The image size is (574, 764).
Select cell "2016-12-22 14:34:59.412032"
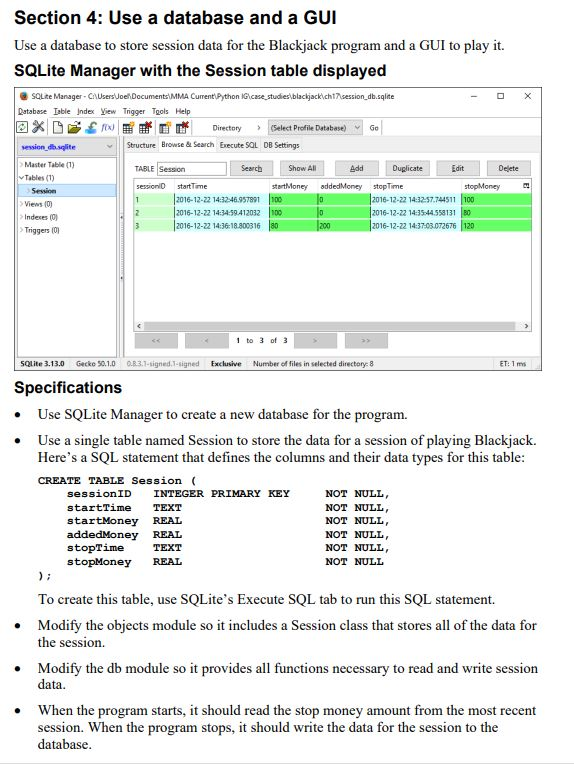[222, 212]
